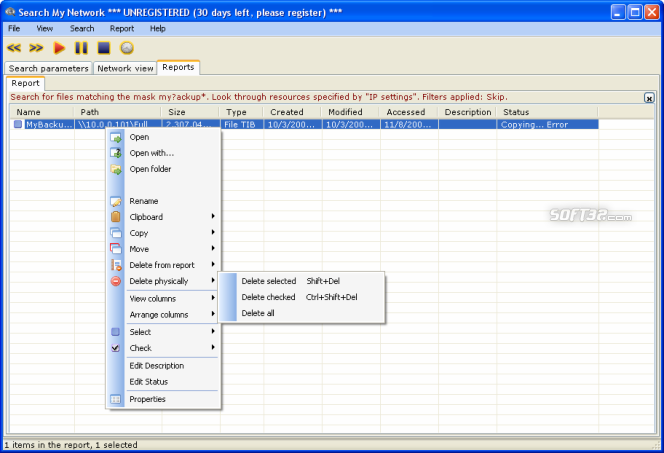Click the Open with icon
The height and width of the screenshot is (453, 664).
tap(116, 153)
